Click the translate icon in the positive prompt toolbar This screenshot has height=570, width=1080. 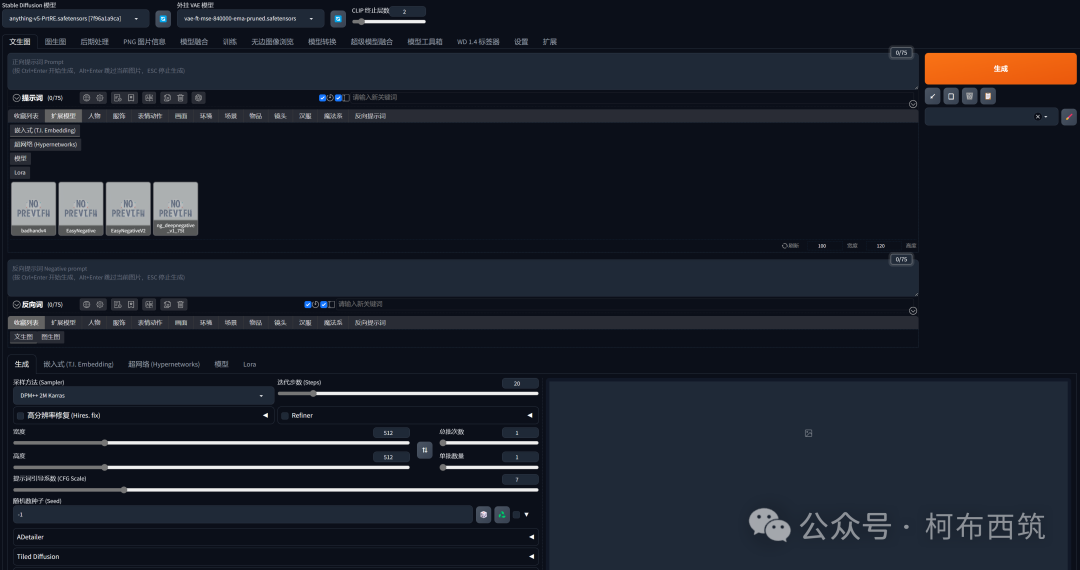[149, 98]
